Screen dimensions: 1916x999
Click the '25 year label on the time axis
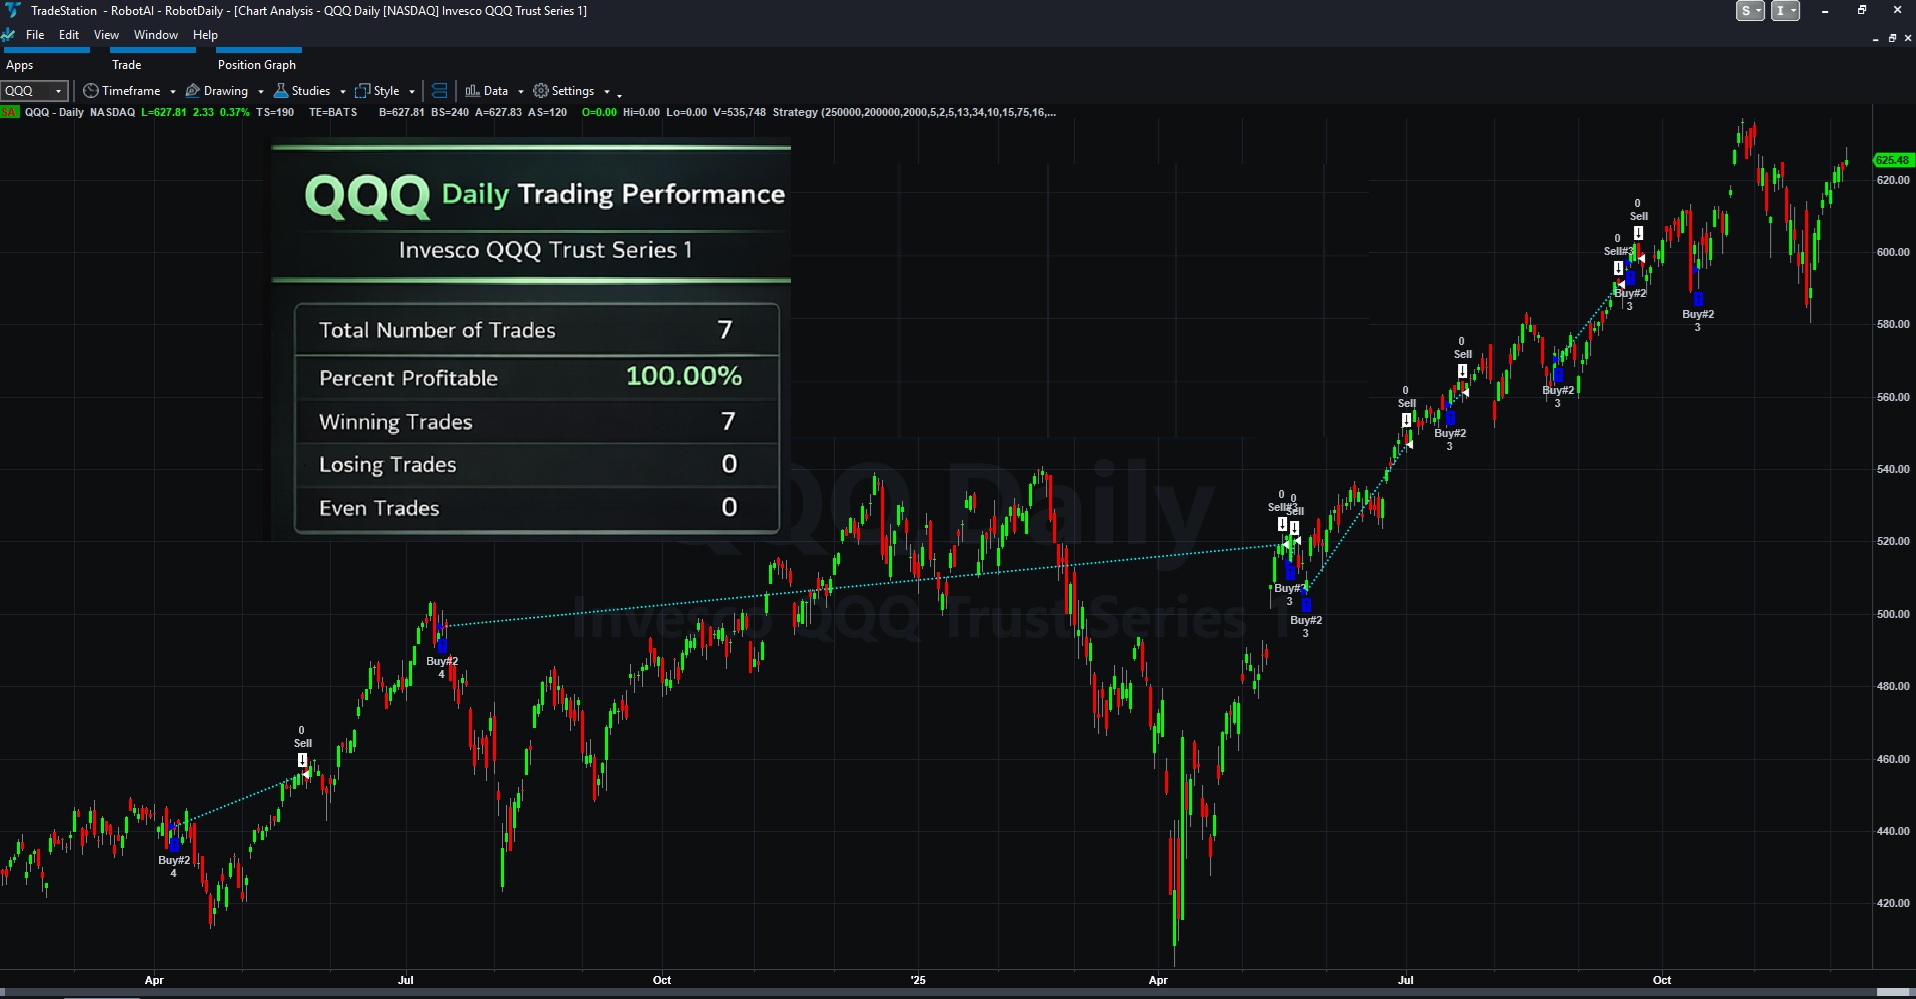[x=918, y=981]
